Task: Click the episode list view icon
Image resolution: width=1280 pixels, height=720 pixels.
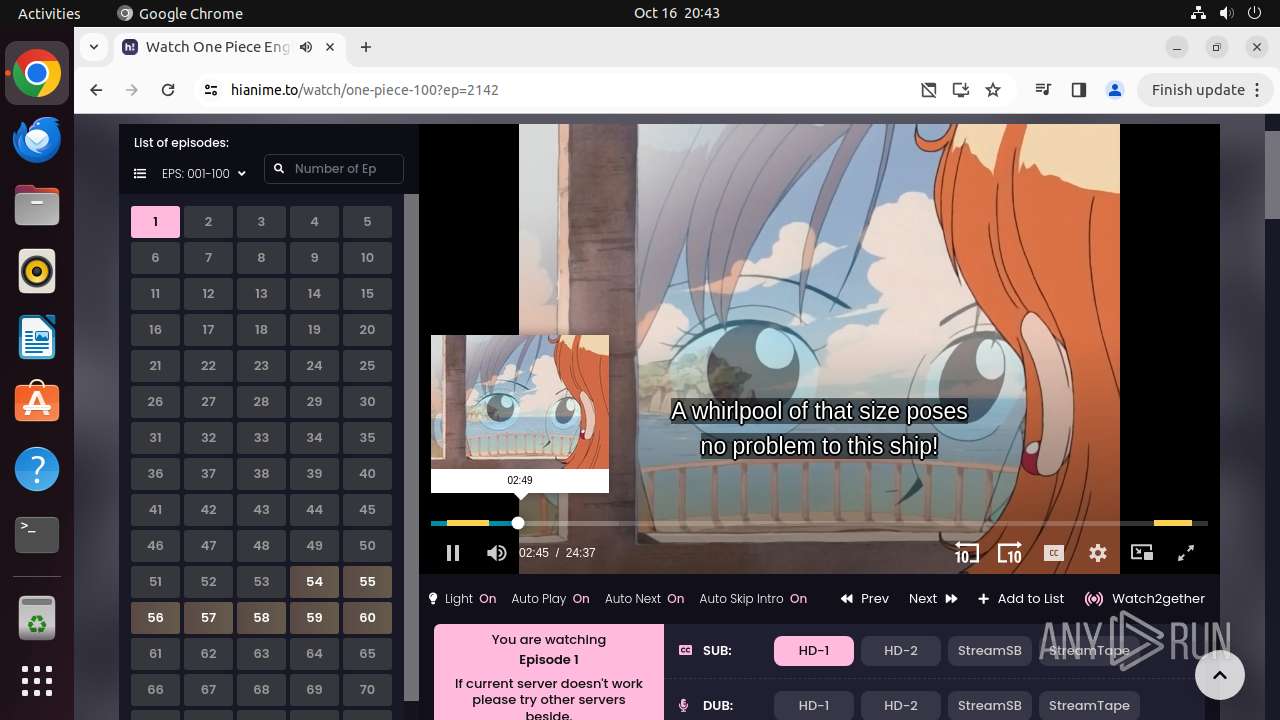Action: tap(140, 174)
